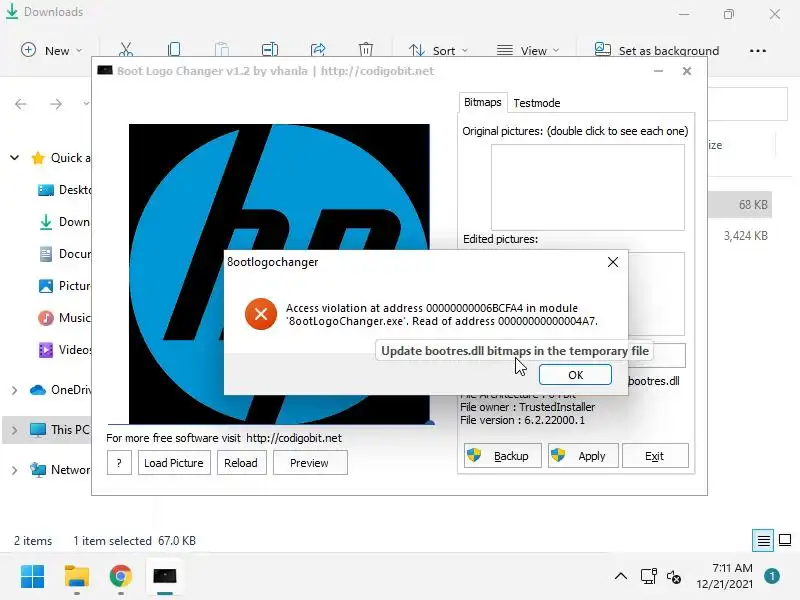
Task: Minimize the Boot Logo Changer window
Action: coord(659,71)
